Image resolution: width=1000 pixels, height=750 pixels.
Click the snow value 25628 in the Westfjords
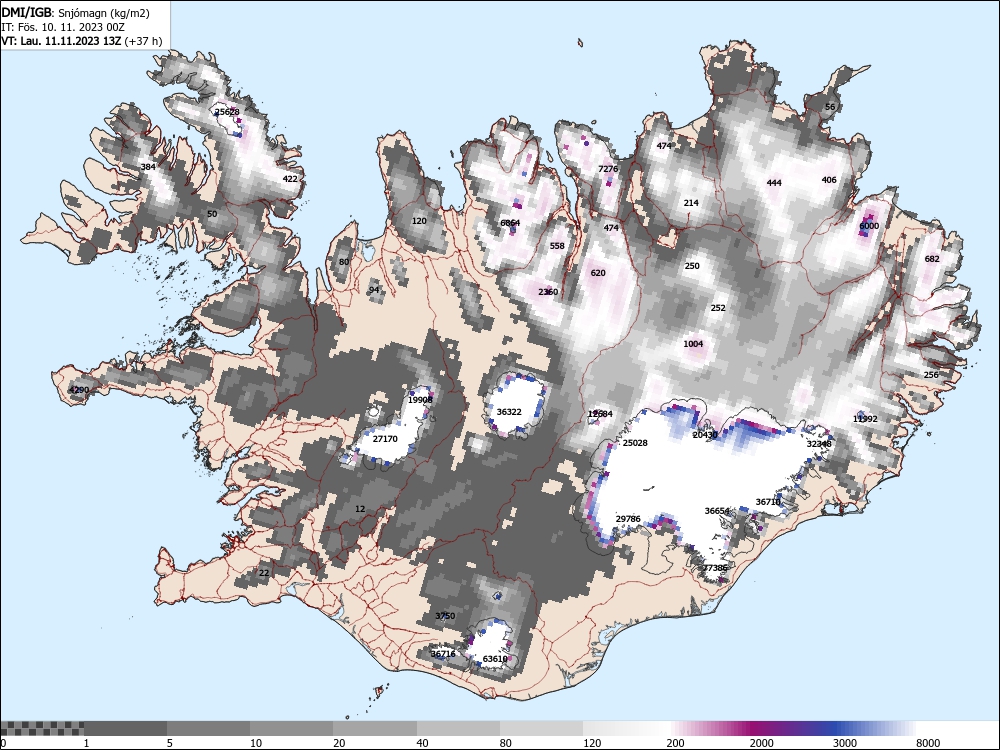227,112
